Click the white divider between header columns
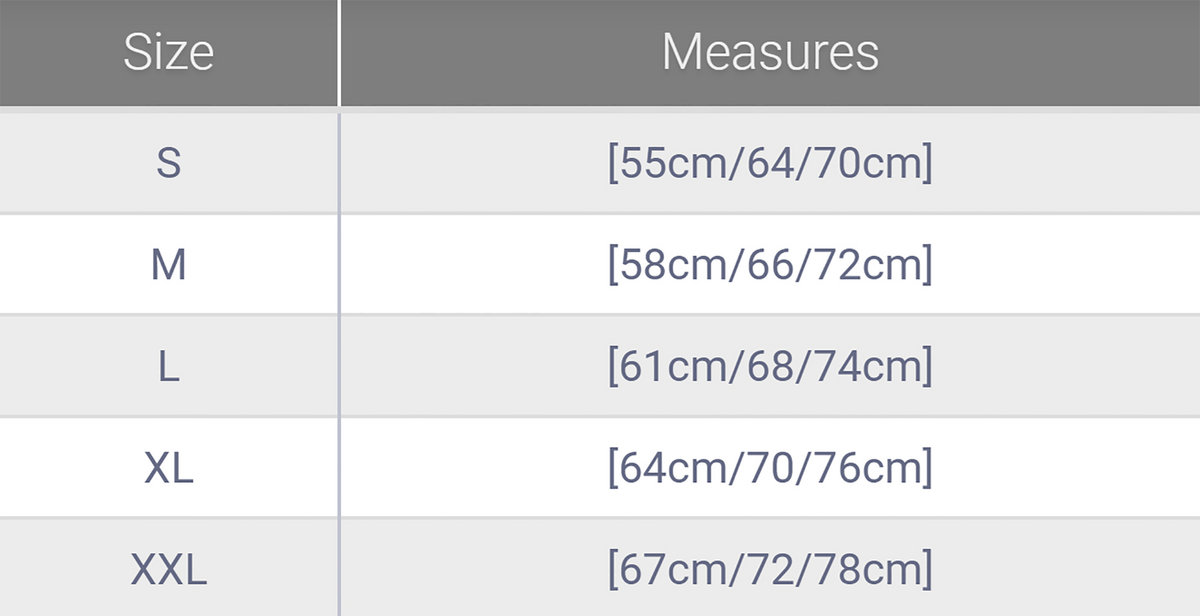1200x616 pixels. 339,52
